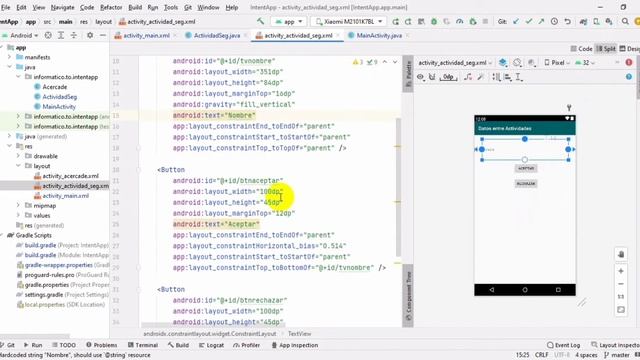Viewport: 640px width, 360px height.
Task: Click the editor horizontal scrollbar
Action: coord(213,325)
